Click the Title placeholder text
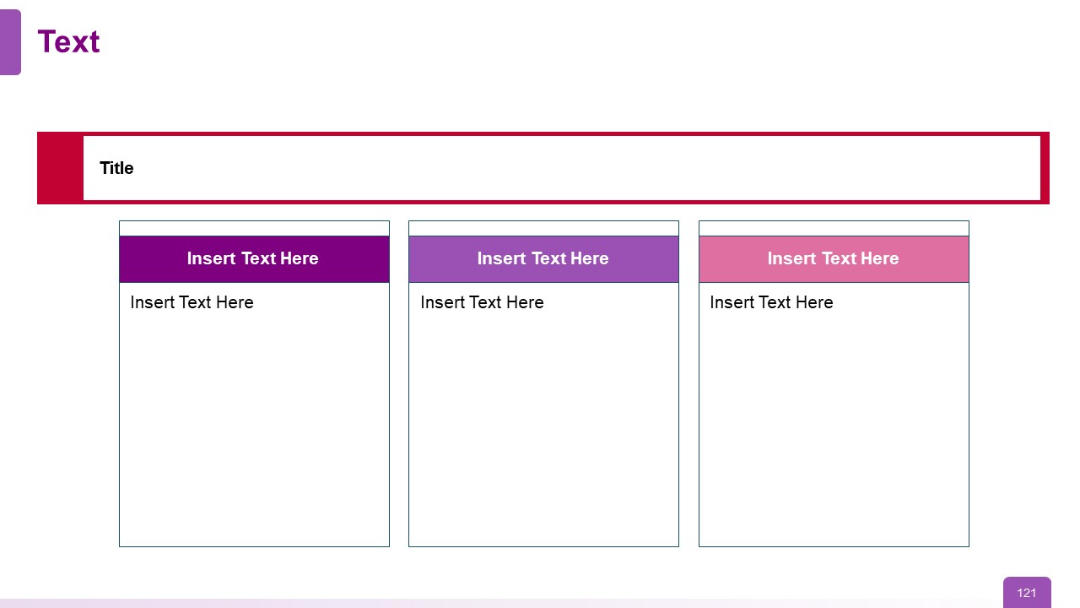This screenshot has width=1080, height=608. [116, 167]
